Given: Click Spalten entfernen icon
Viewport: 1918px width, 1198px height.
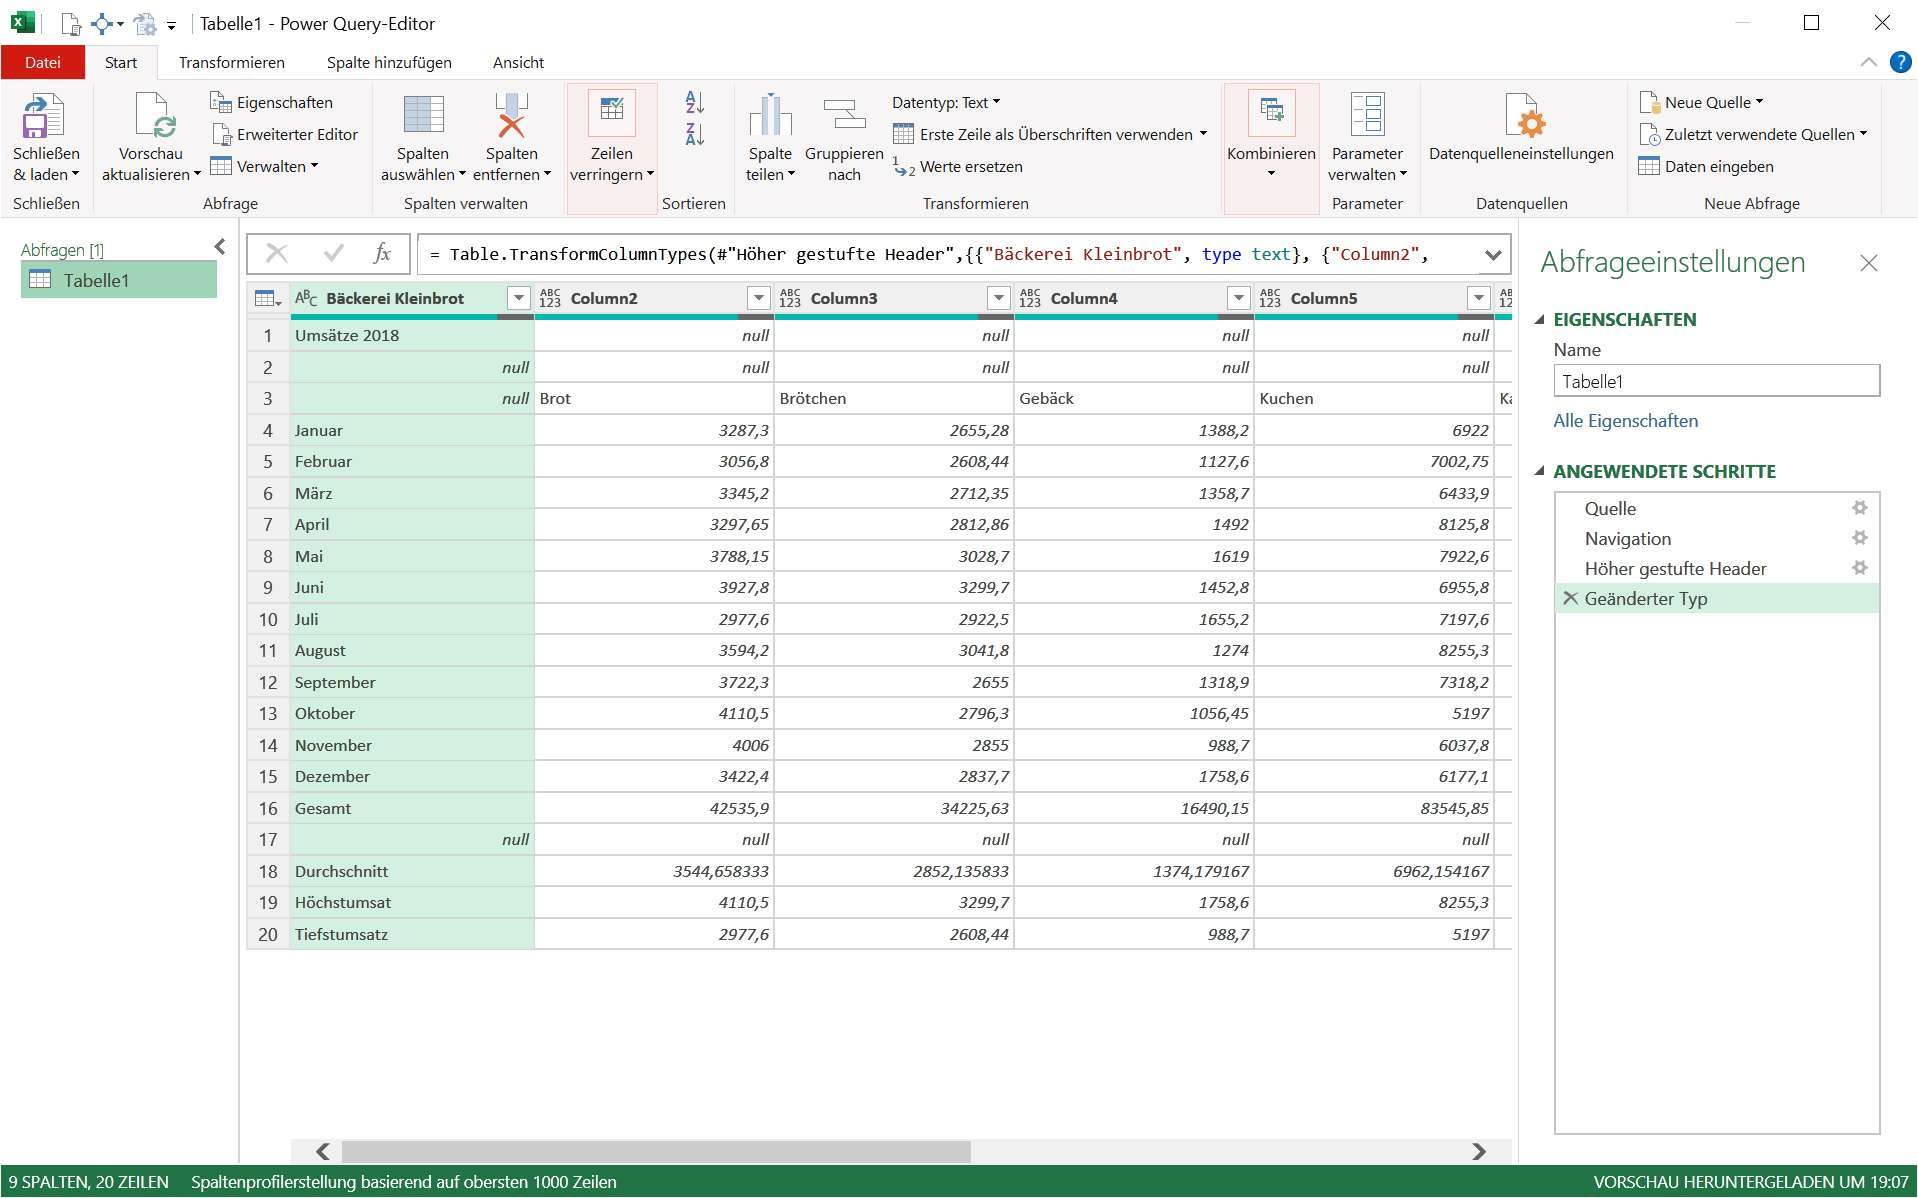Looking at the screenshot, I should coord(511,115).
